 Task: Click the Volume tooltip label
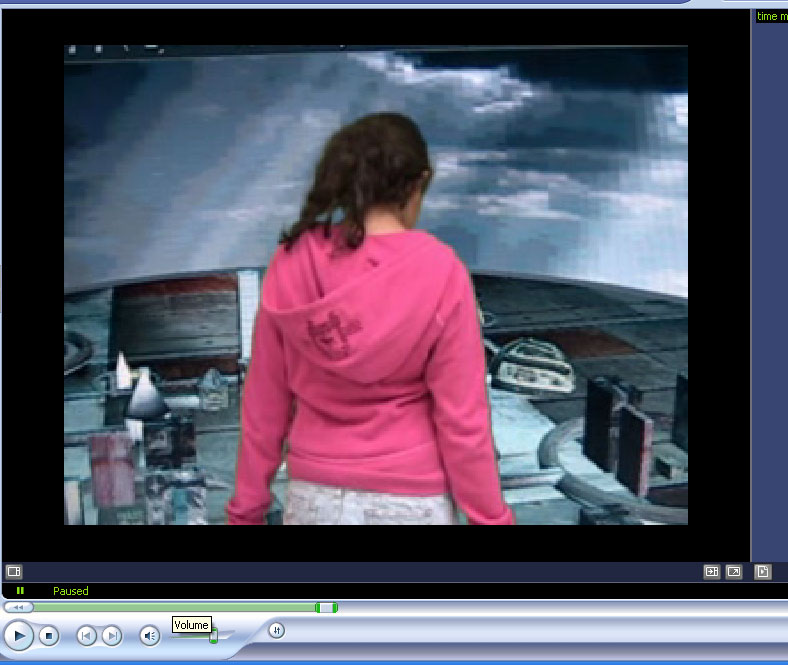[x=191, y=625]
